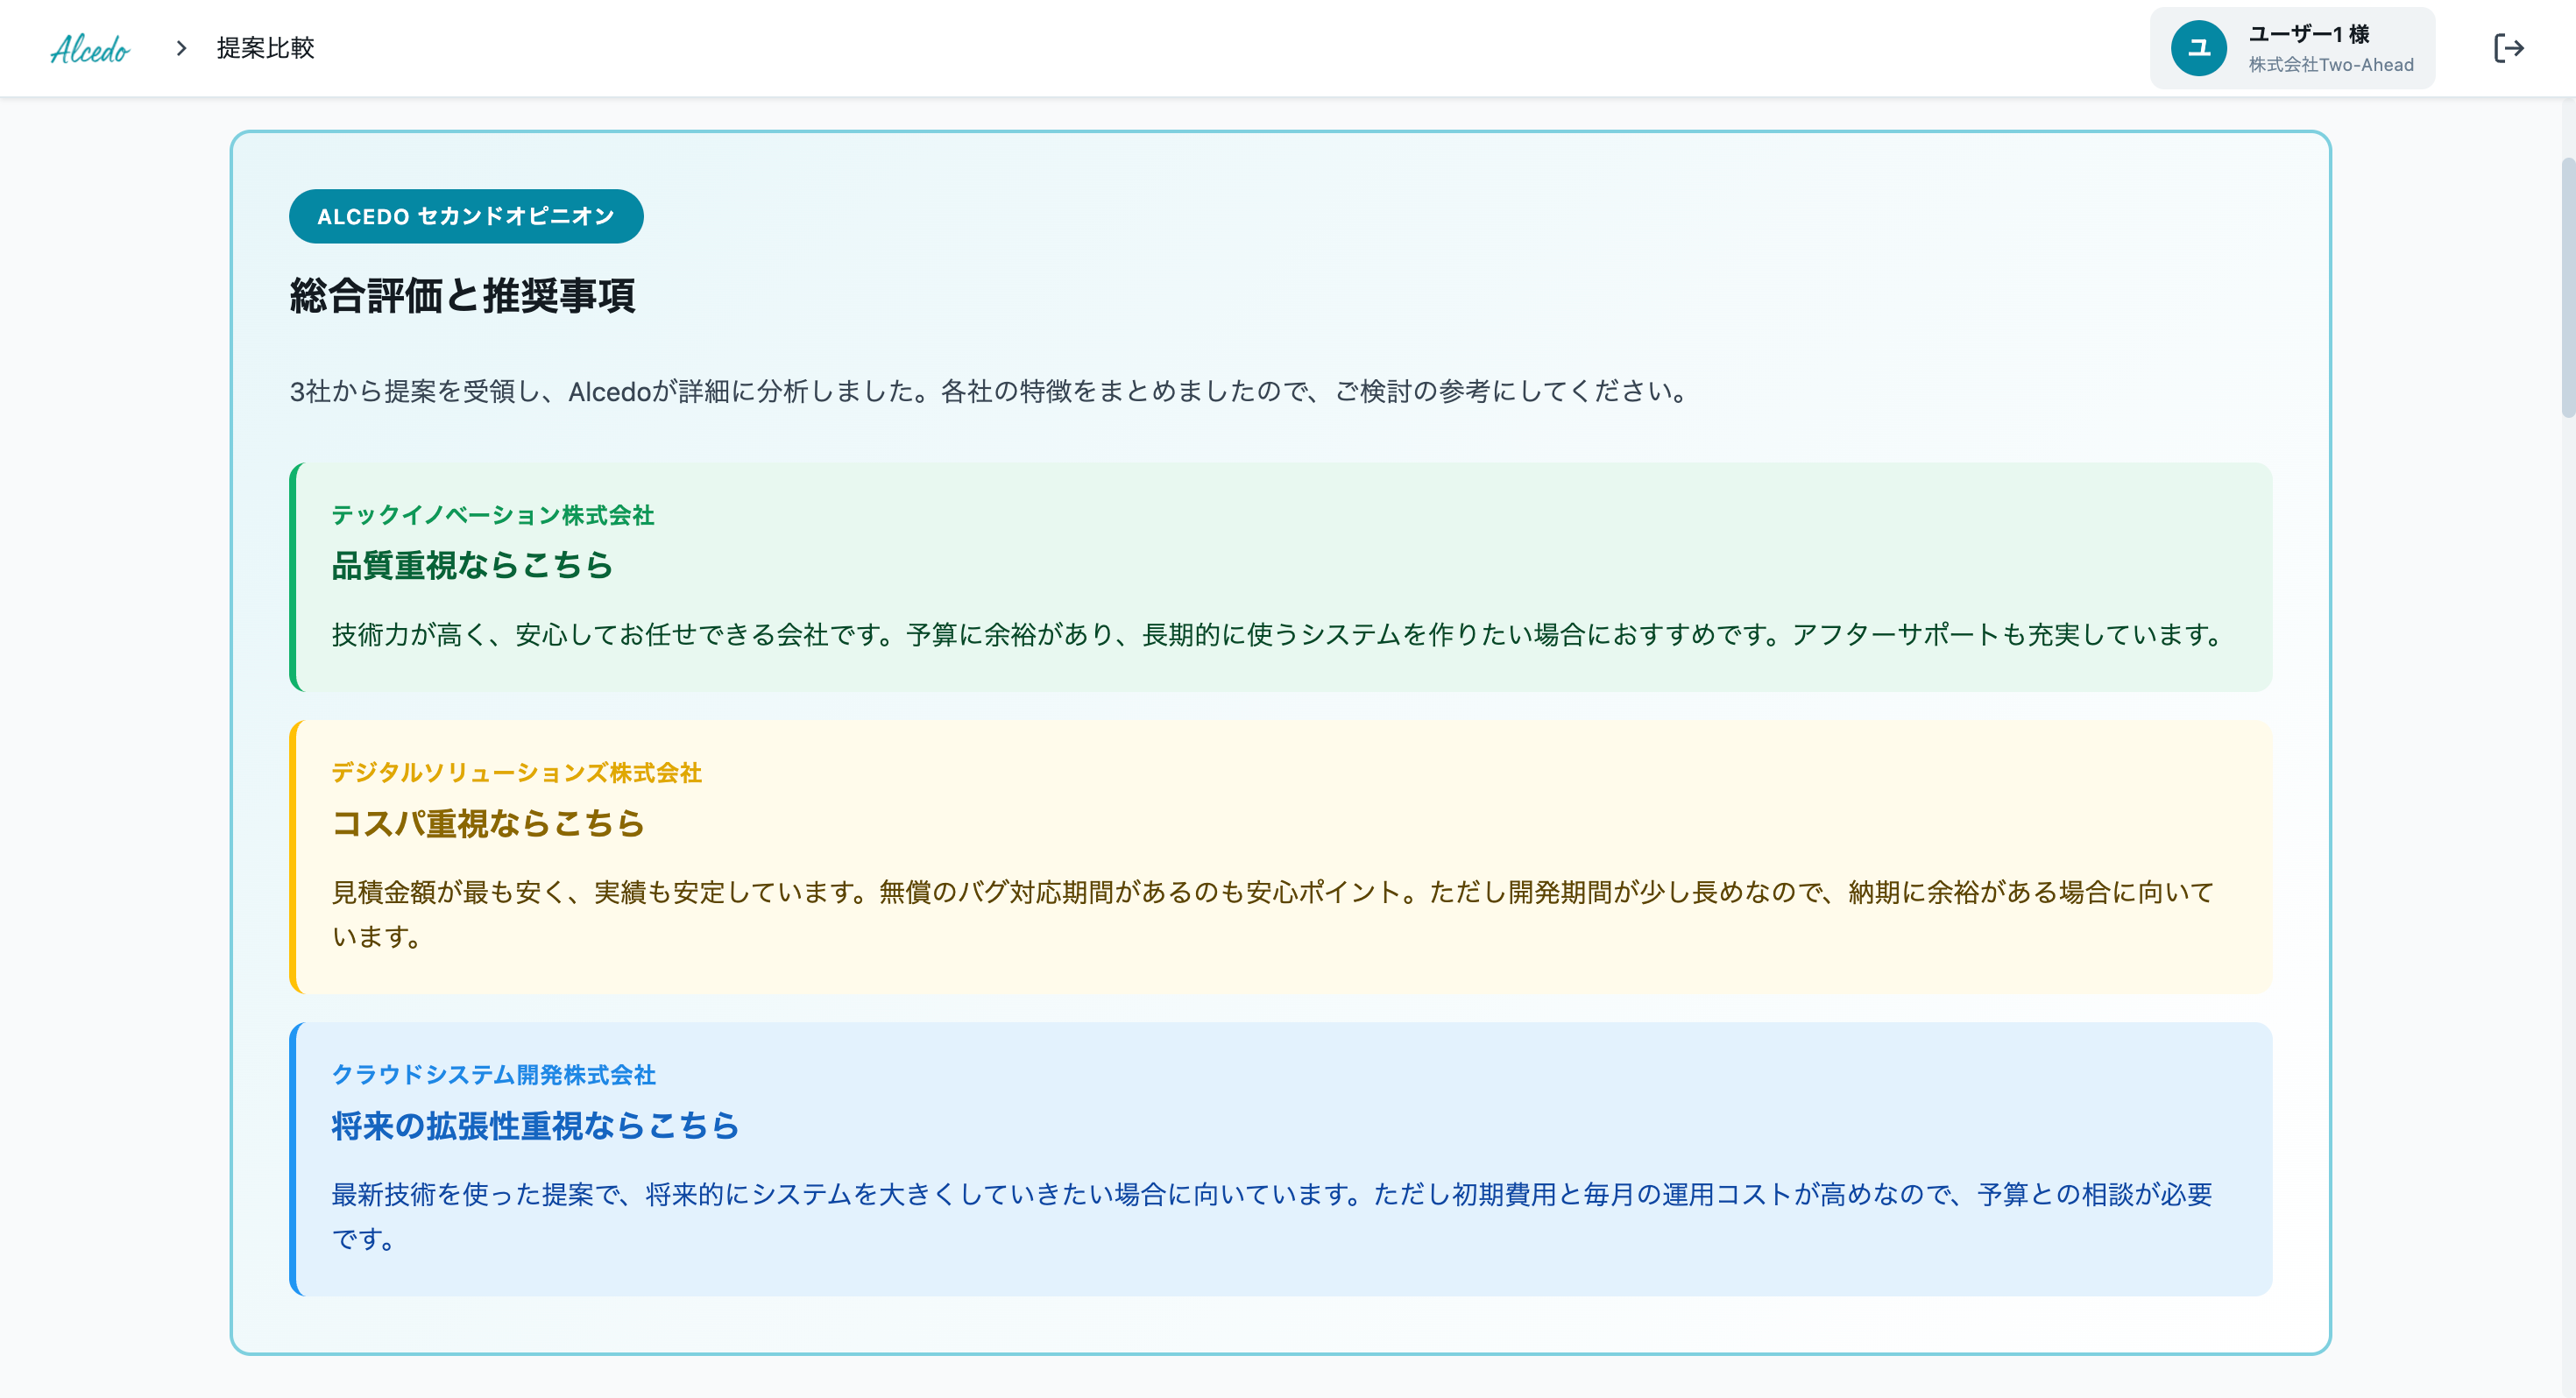The width and height of the screenshot is (2576, 1398).
Task: Click the logout icon at top right
Action: pyautogui.click(x=2509, y=47)
